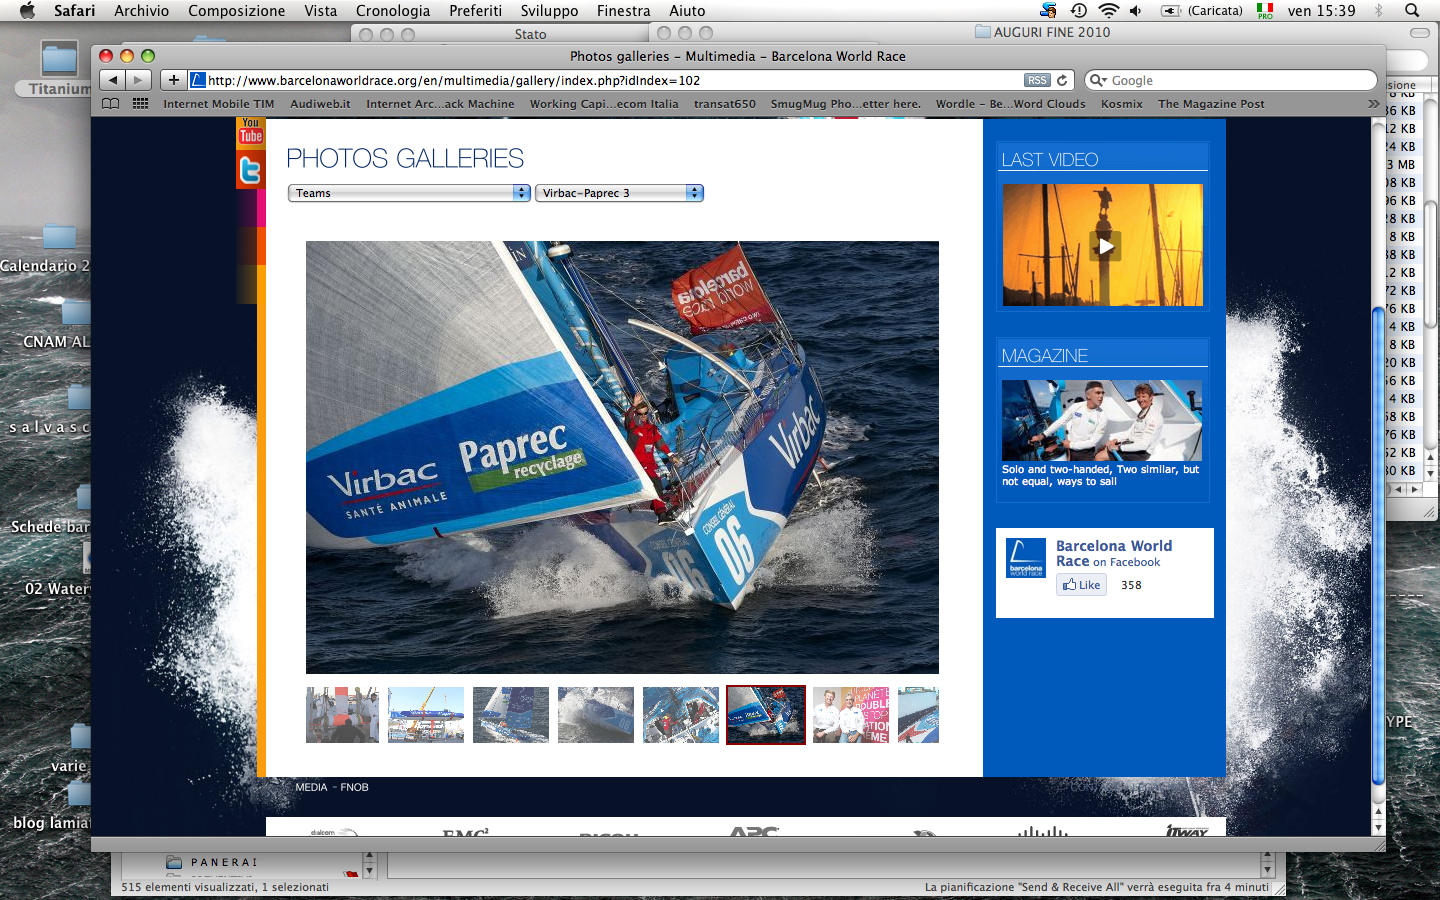This screenshot has width=1440, height=900.
Task: Open the transat650 bookmark
Action: point(725,103)
